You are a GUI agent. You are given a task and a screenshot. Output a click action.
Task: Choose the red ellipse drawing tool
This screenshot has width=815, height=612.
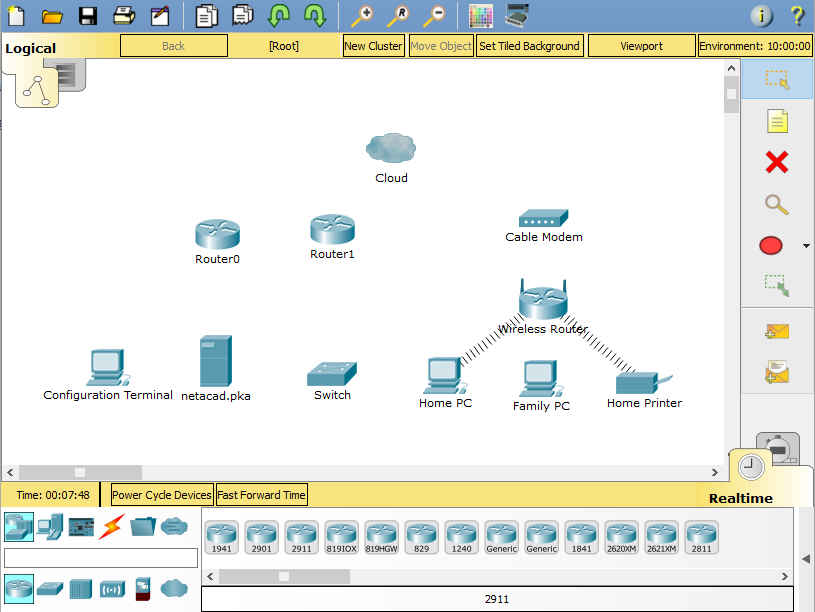[770, 245]
